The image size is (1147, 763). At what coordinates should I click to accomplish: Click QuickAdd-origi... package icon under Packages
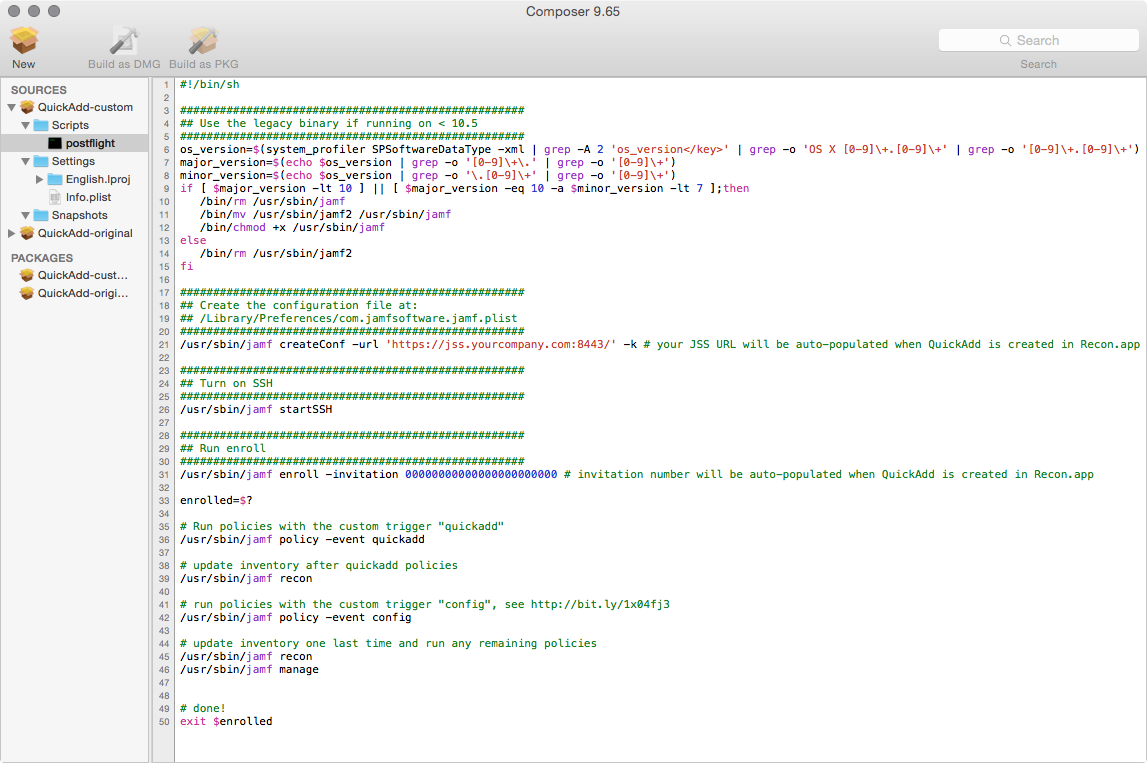(27, 293)
